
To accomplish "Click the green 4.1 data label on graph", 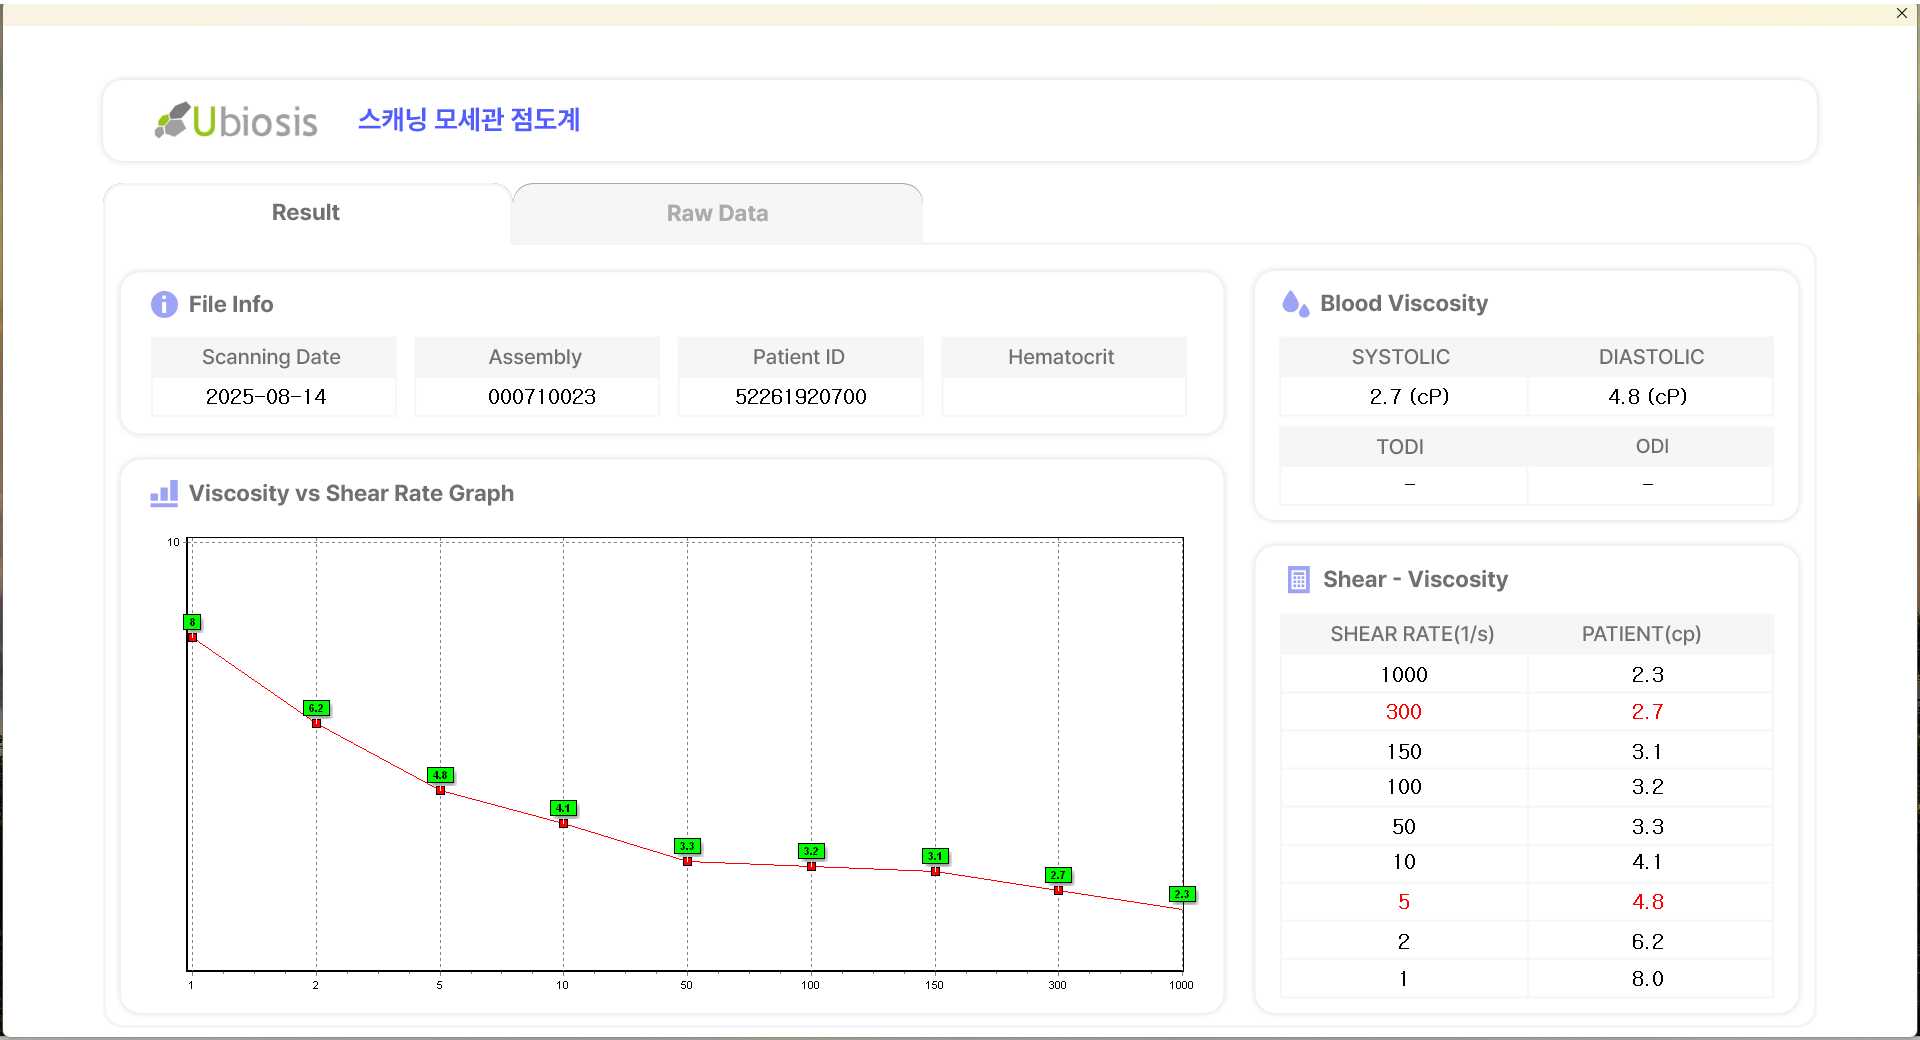I will pos(563,808).
